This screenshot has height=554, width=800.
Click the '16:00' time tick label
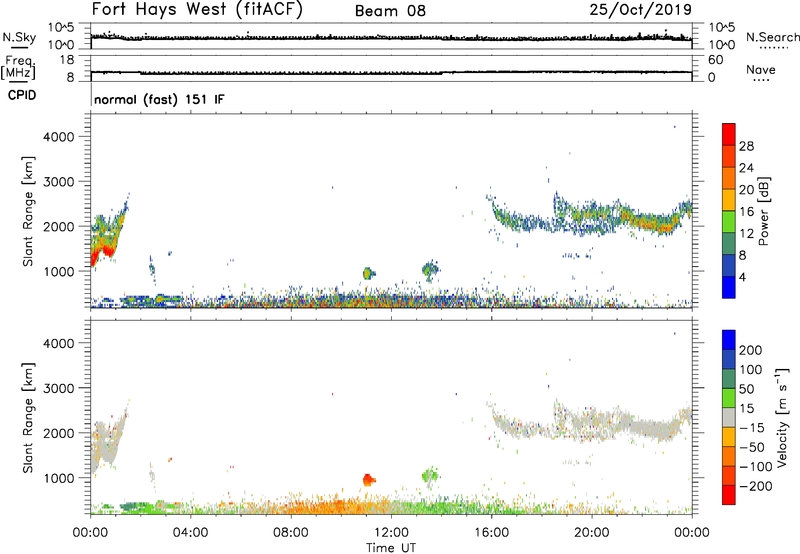(x=491, y=533)
